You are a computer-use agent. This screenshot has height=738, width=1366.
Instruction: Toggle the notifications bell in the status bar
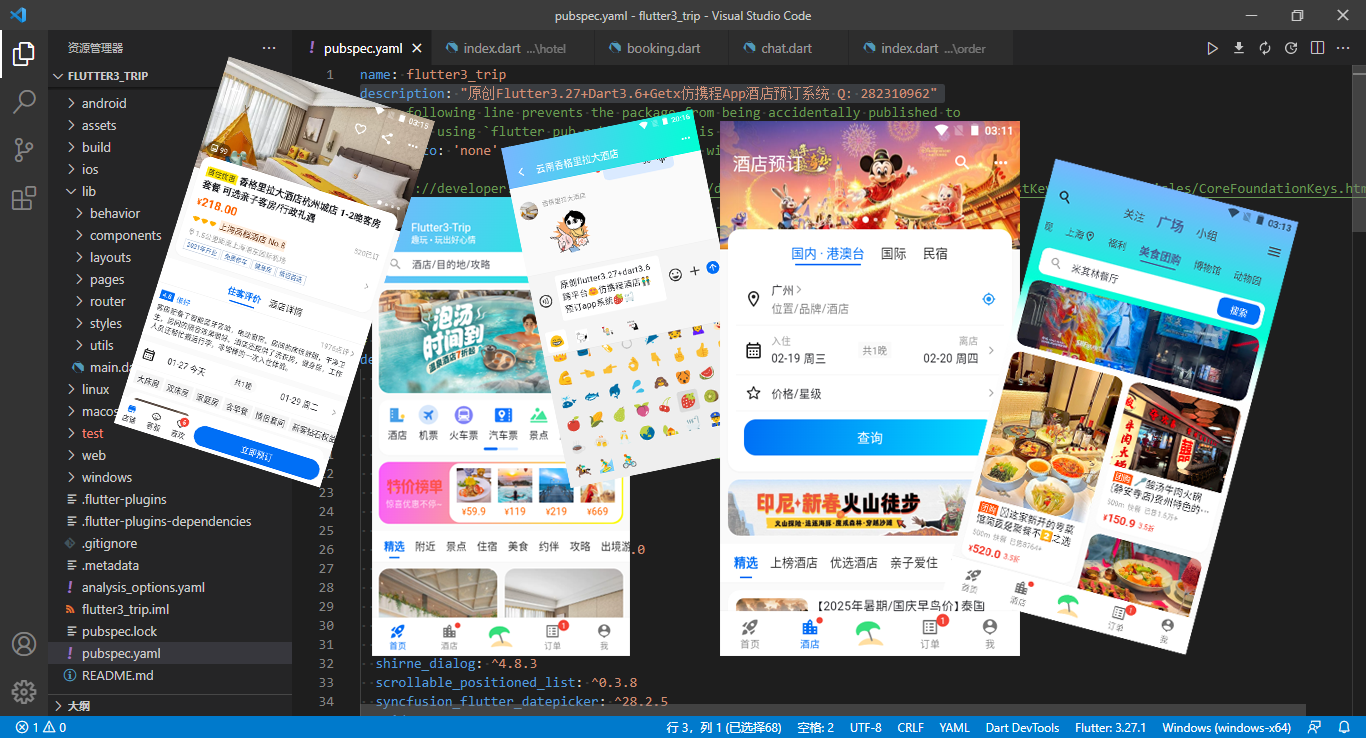pyautogui.click(x=1345, y=727)
